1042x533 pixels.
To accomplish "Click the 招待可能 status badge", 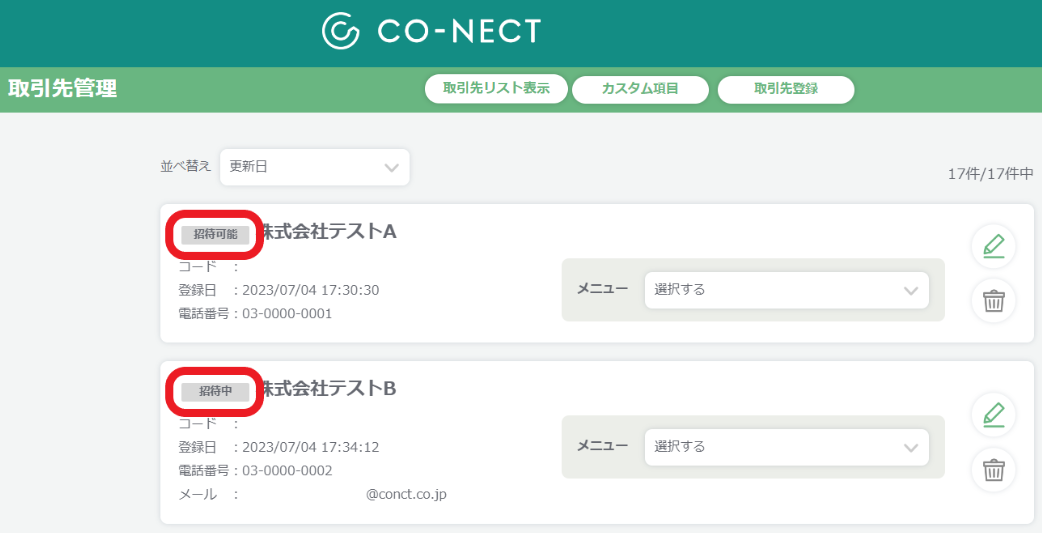I will (215, 235).
